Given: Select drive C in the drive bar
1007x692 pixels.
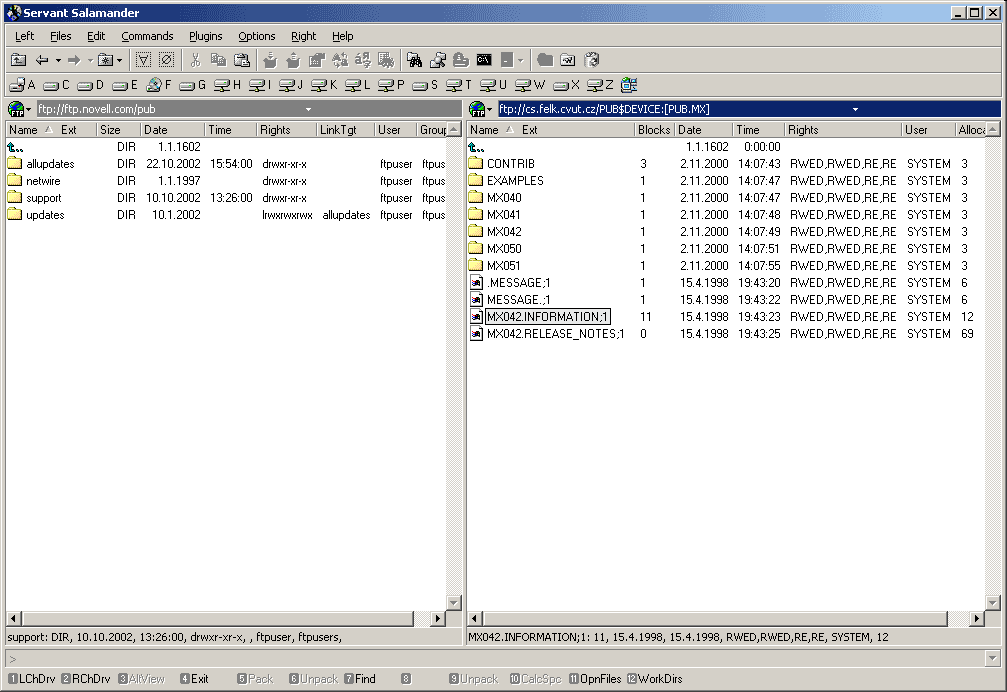Looking at the screenshot, I should tap(57, 85).
